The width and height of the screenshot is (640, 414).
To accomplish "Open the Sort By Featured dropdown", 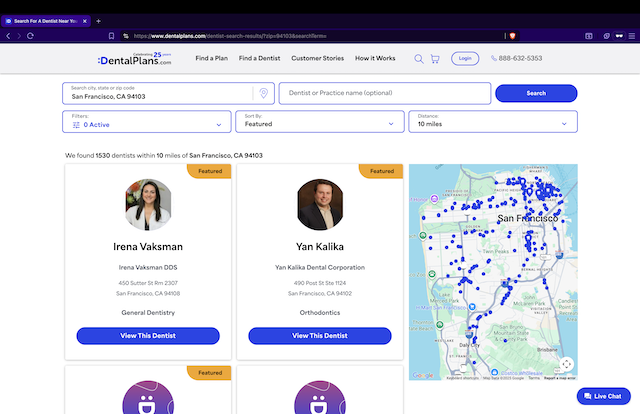I will pyautogui.click(x=321, y=121).
